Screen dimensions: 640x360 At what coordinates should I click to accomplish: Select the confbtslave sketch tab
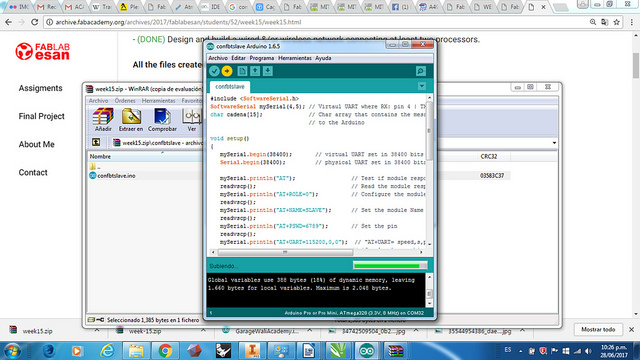click(x=230, y=87)
